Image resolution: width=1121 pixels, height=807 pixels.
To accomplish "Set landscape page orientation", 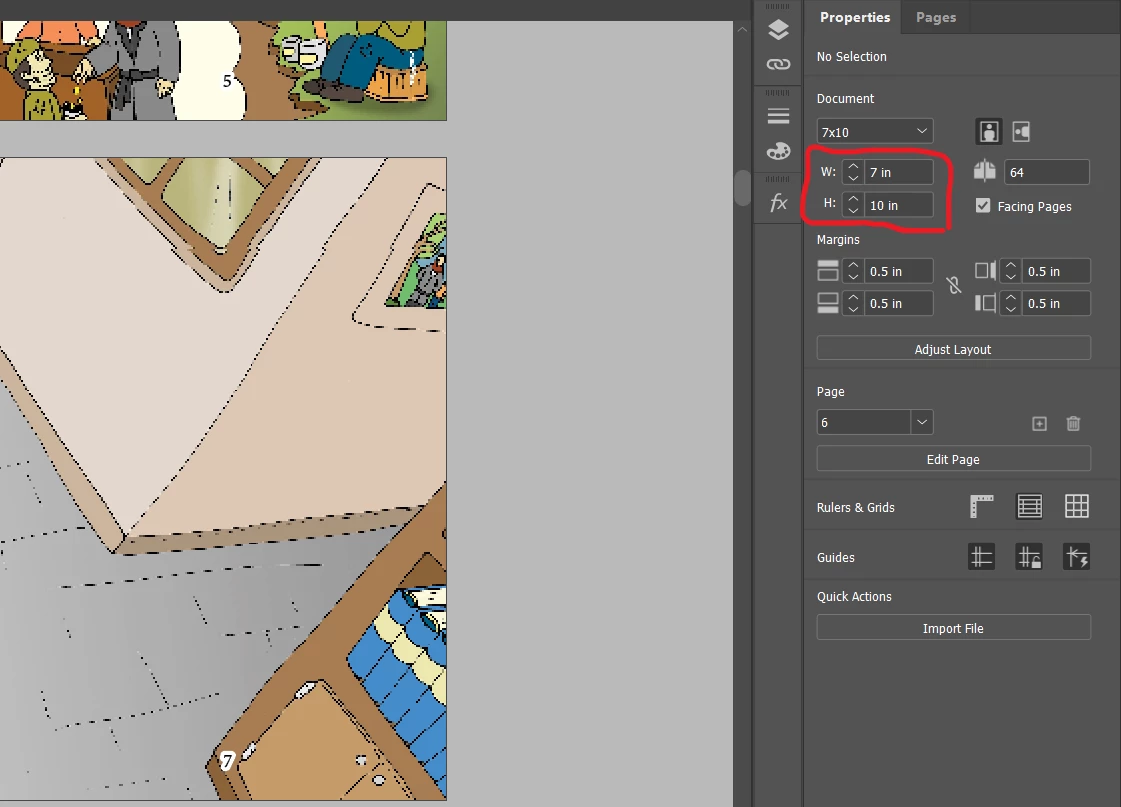I will pos(1021,132).
